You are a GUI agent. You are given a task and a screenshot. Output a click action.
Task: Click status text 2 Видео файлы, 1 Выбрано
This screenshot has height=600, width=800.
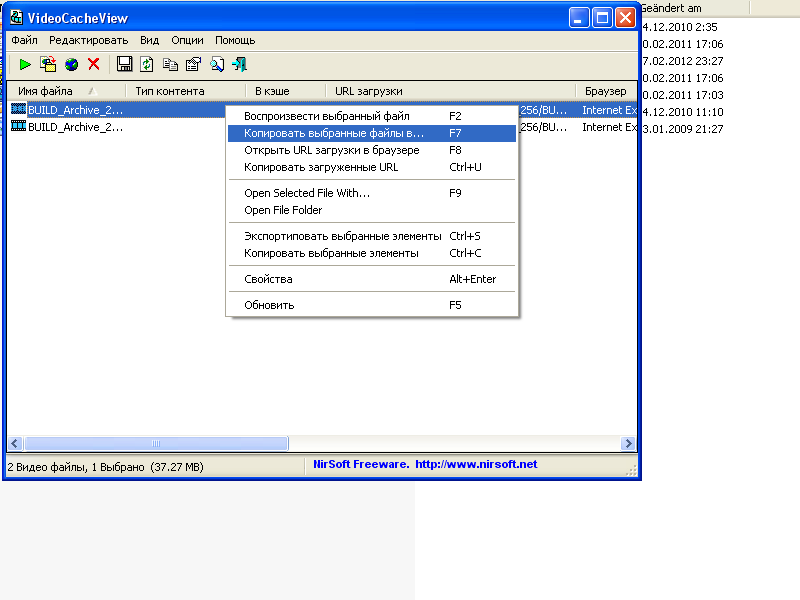pos(76,467)
